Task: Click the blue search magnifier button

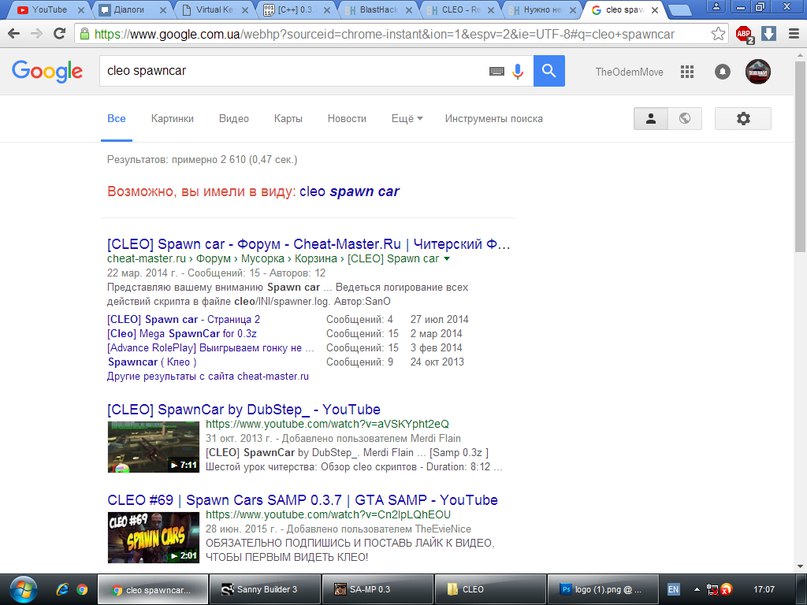Action: (549, 70)
